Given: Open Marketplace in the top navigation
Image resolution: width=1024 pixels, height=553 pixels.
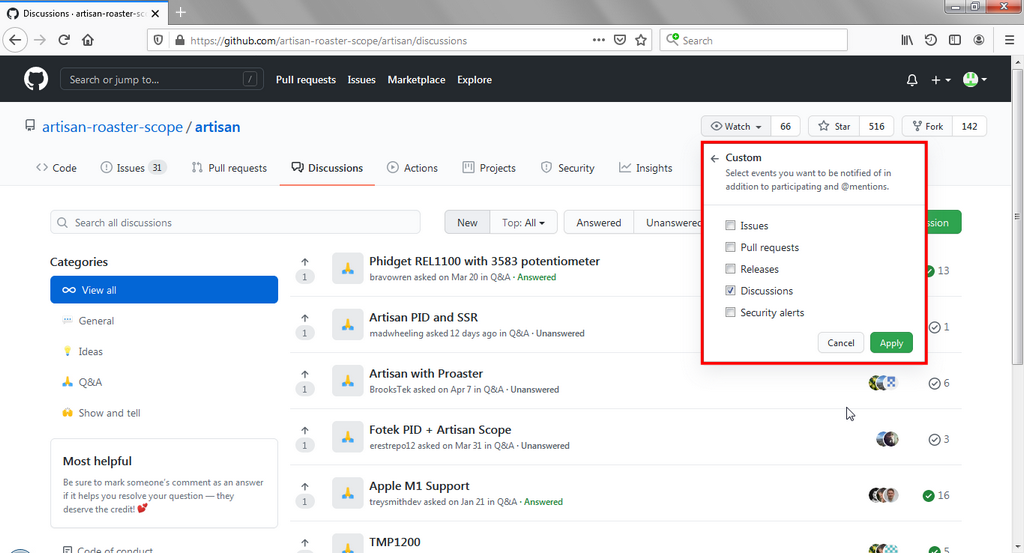Looking at the screenshot, I should [x=416, y=80].
